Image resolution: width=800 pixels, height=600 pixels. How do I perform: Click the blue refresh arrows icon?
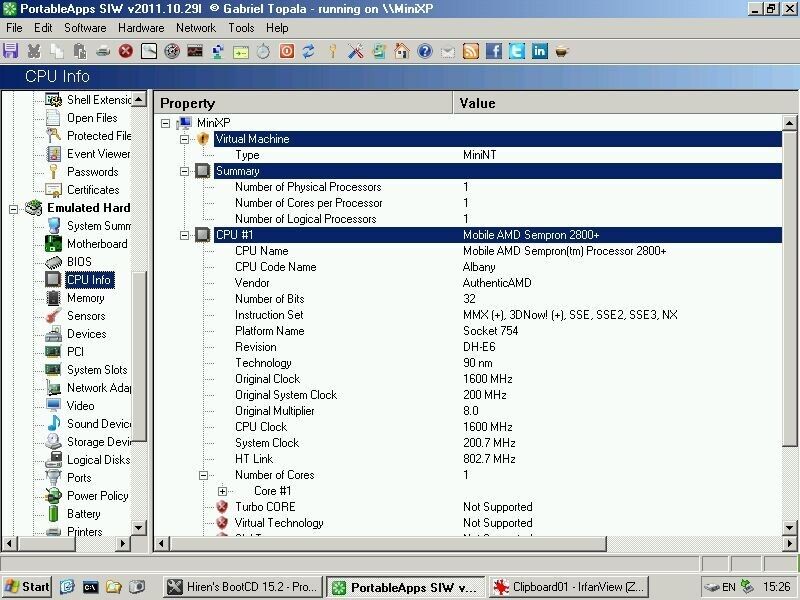coord(309,51)
